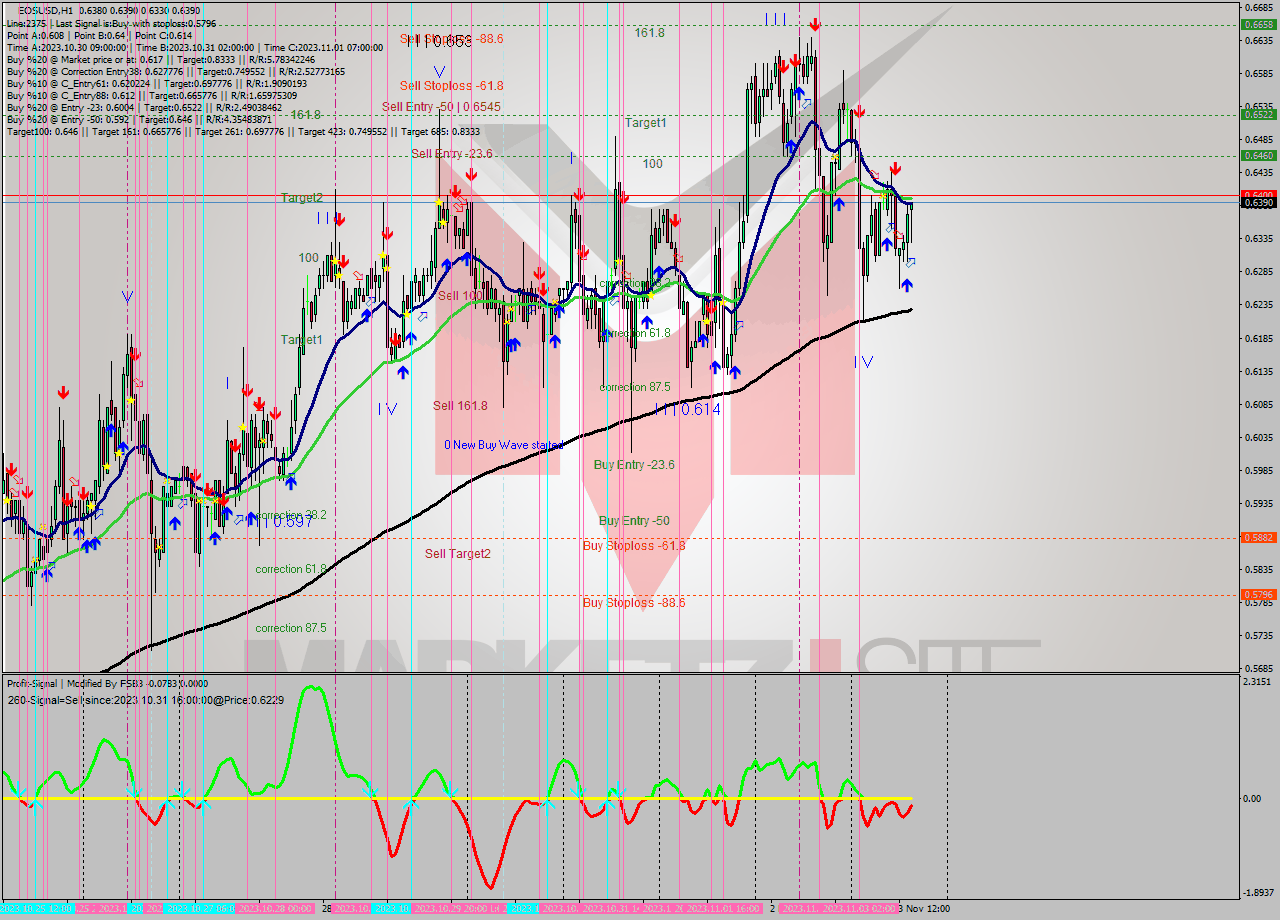Click the -1.8937 indicator scale value
This screenshot has height=920, width=1280.
pos(1257,893)
